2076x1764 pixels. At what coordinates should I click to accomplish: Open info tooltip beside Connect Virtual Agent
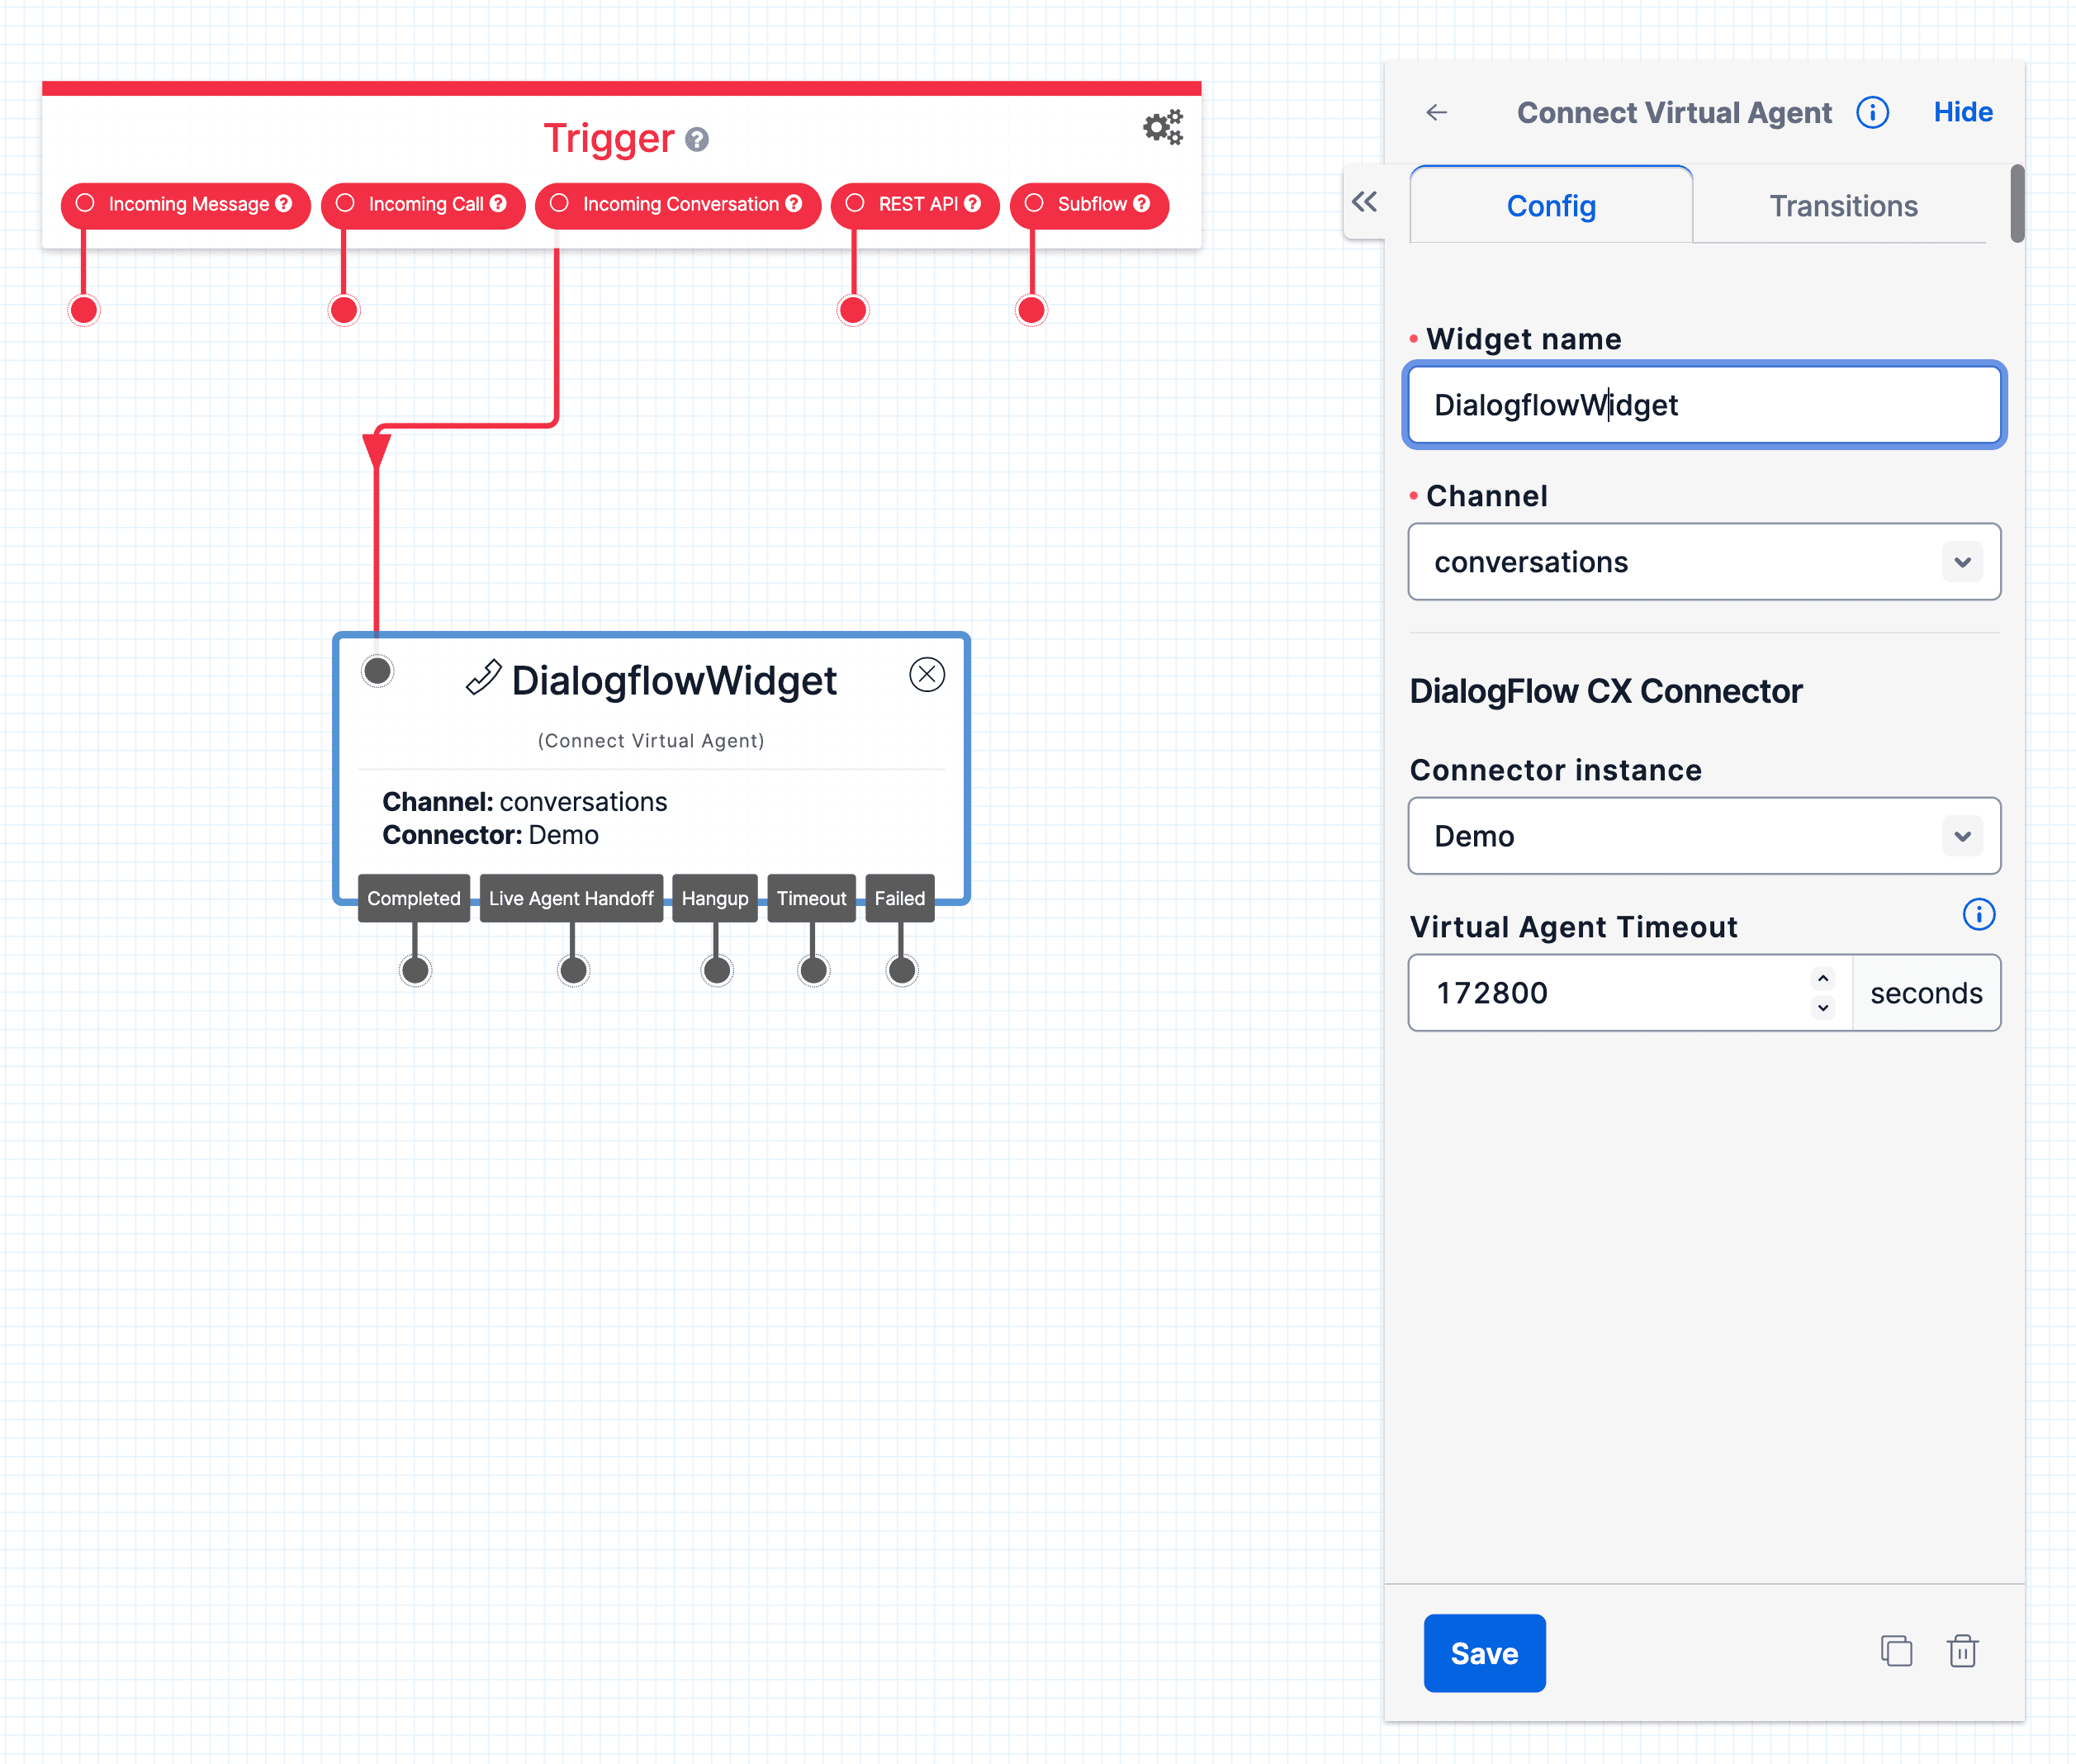(1872, 112)
